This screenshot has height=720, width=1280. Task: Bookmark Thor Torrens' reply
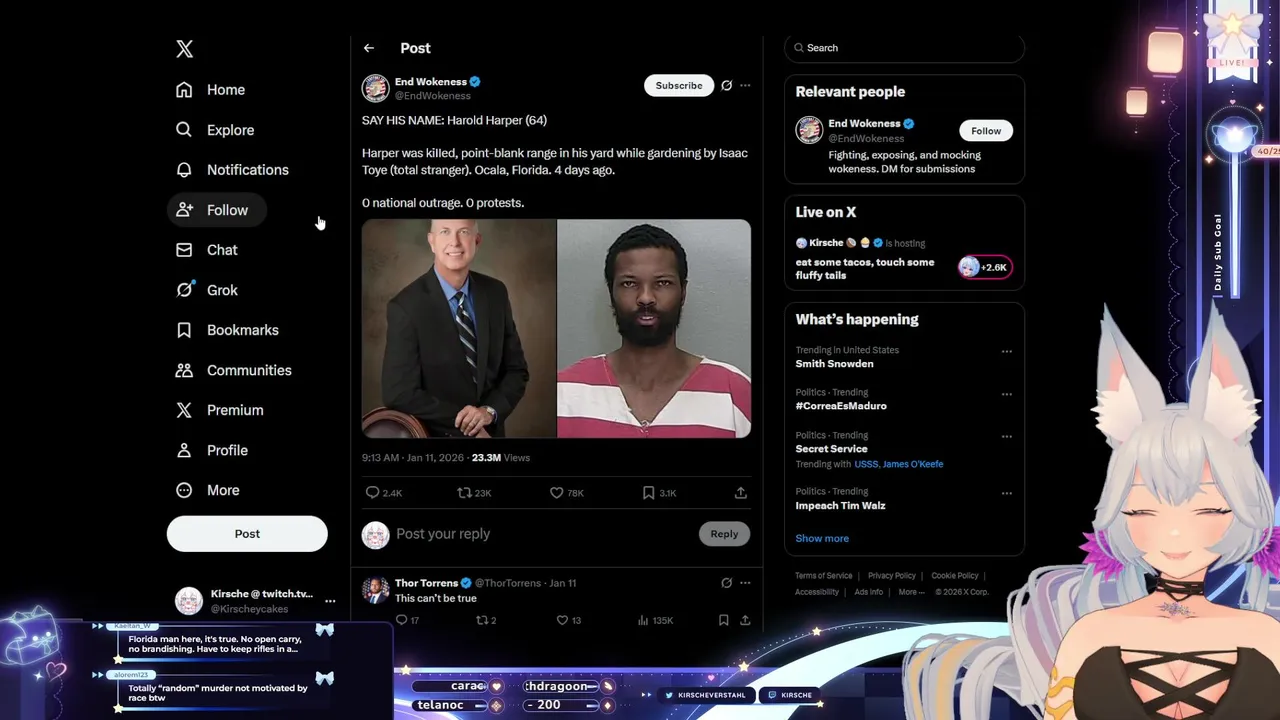[724, 621]
